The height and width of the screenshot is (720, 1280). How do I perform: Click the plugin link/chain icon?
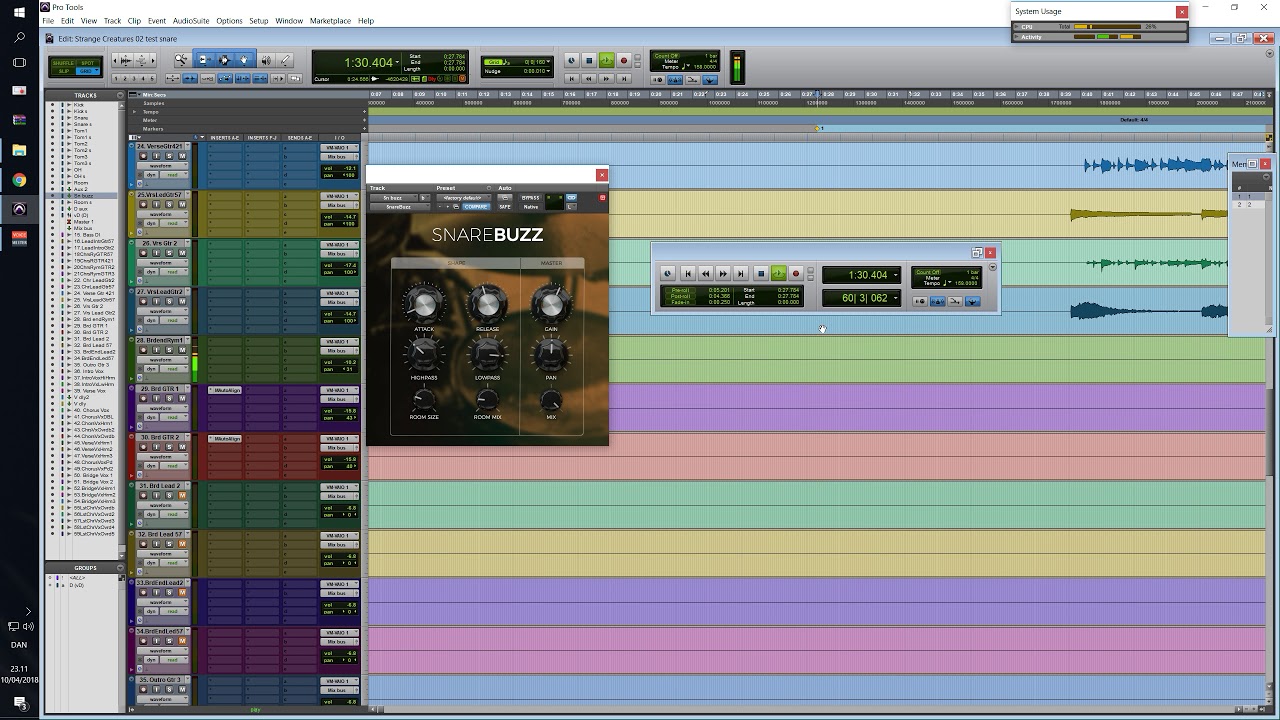point(572,198)
